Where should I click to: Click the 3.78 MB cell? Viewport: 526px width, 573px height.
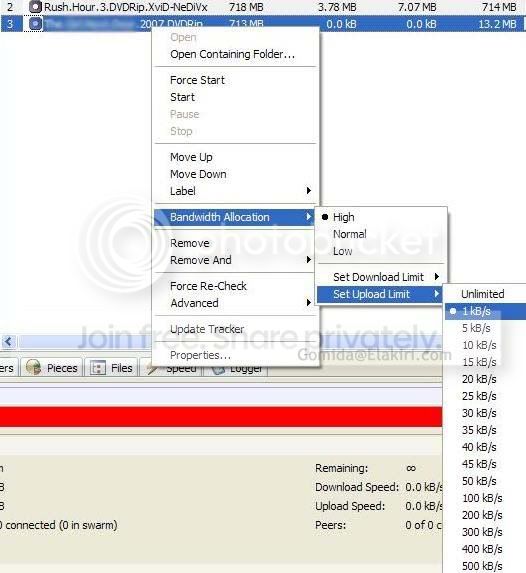337,7
